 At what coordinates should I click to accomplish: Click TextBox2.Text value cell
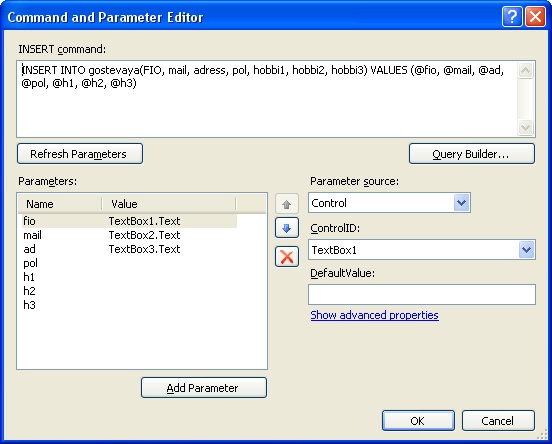144,235
